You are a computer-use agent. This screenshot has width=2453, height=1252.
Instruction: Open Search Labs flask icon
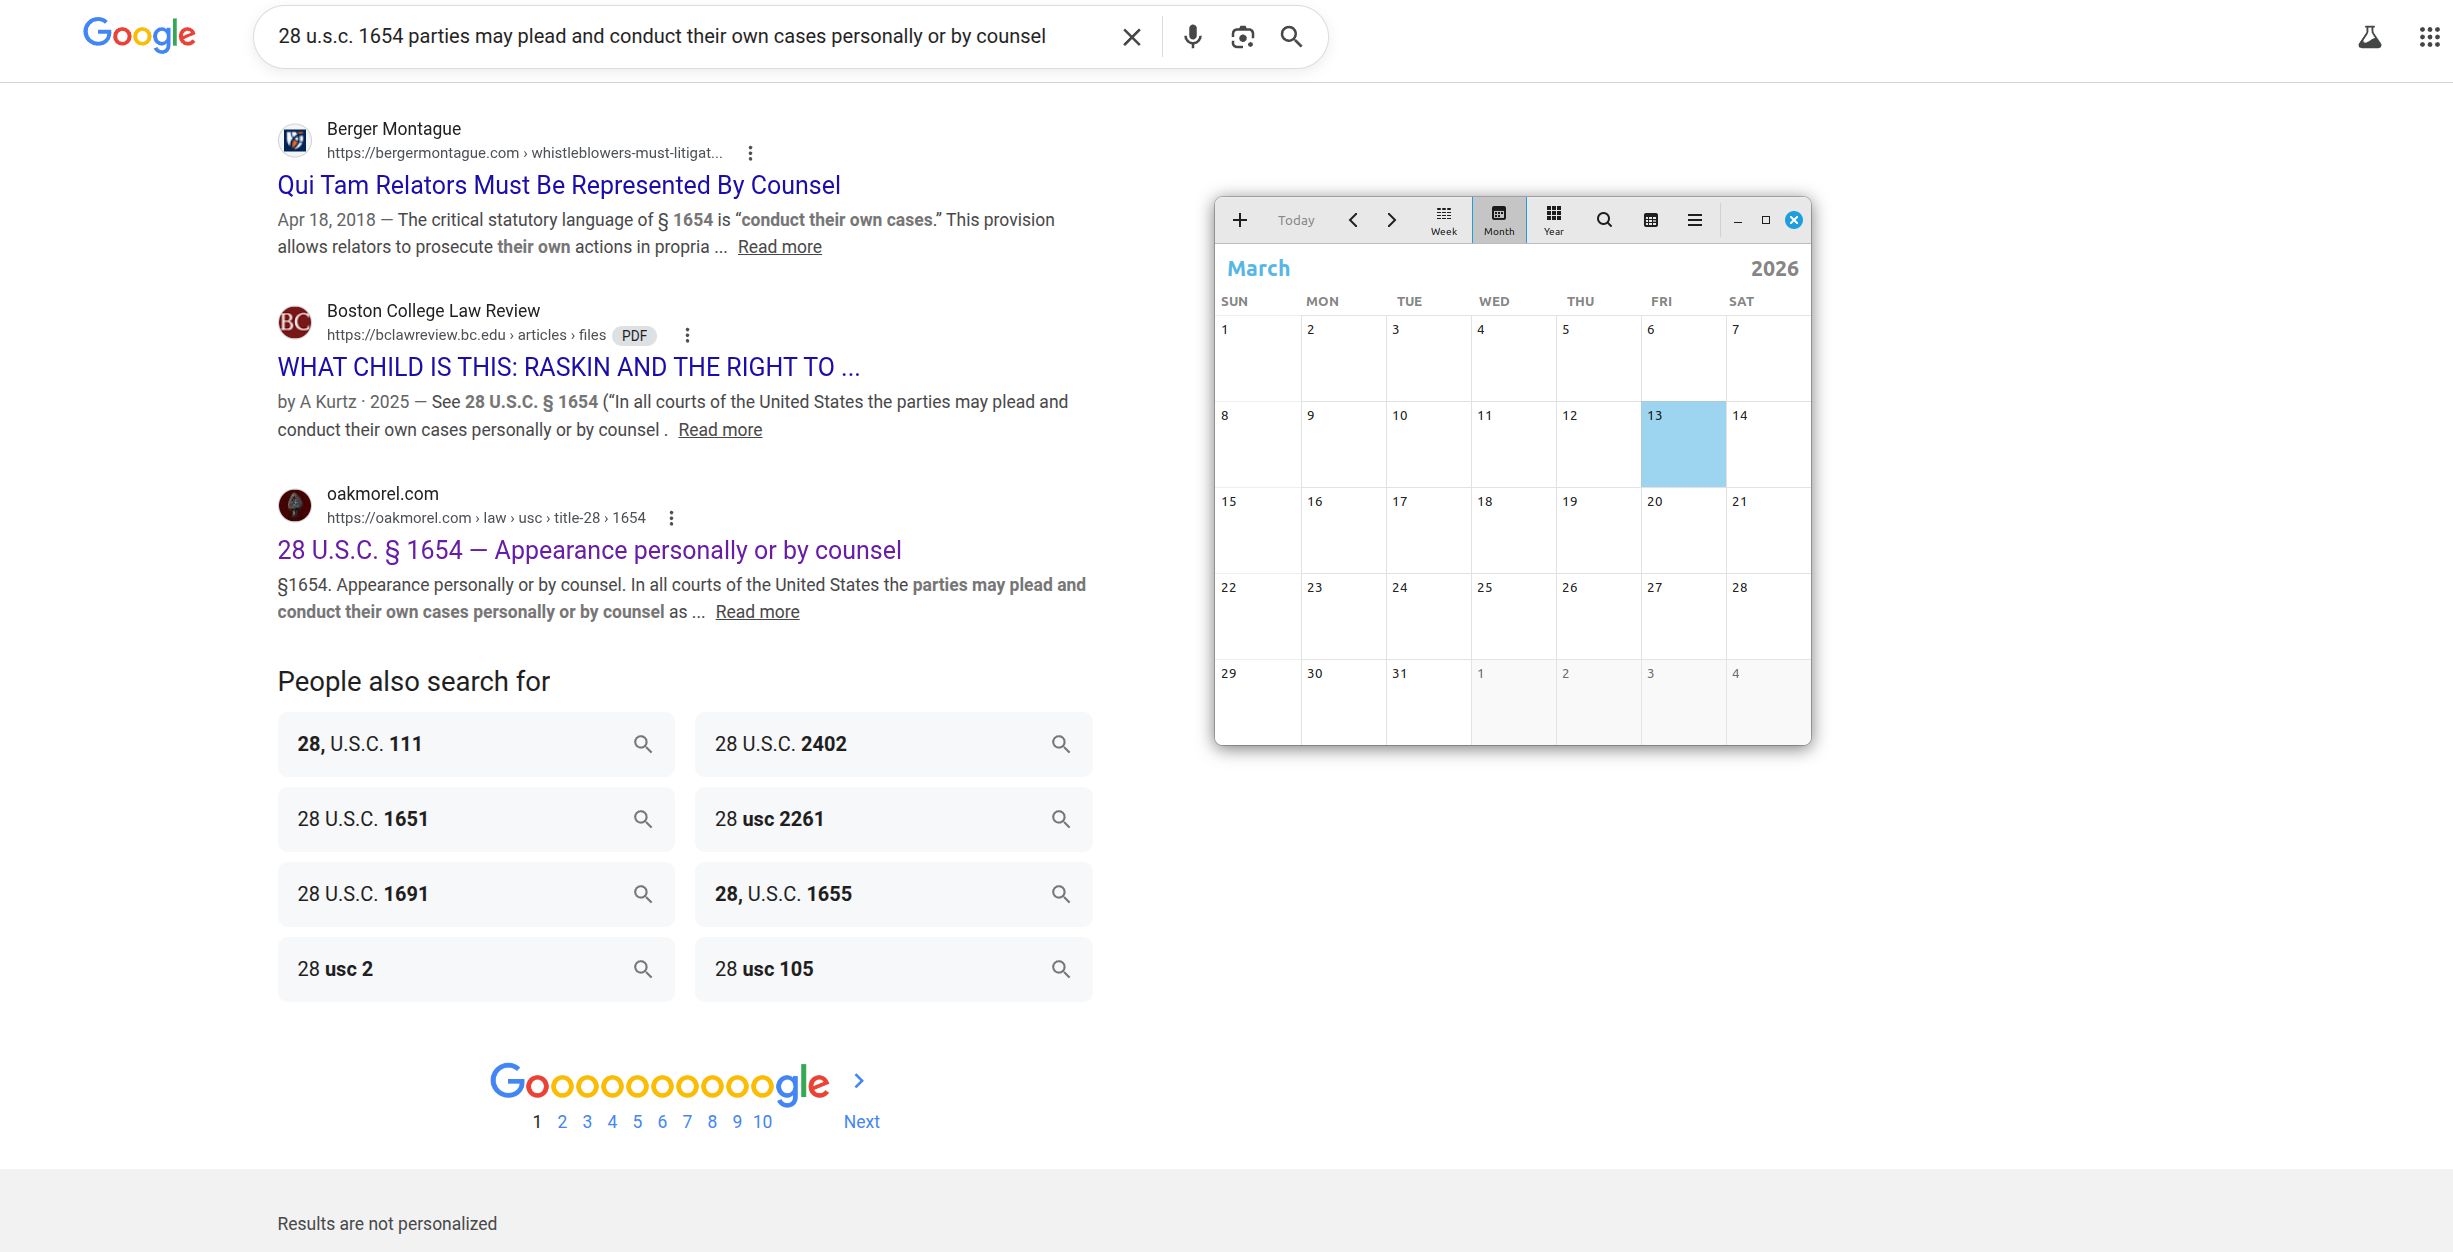coord(2369,37)
